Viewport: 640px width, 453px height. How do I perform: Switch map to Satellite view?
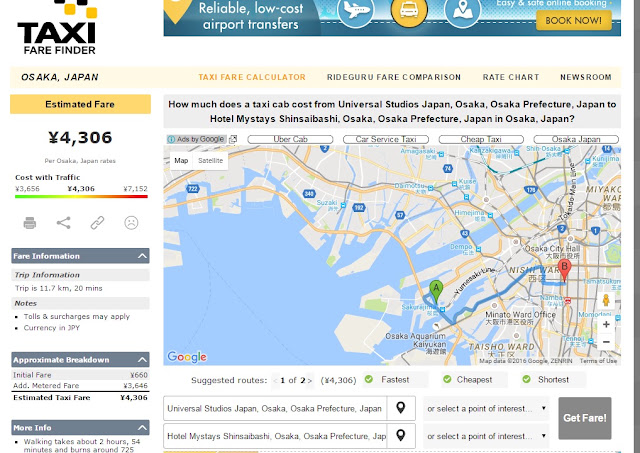coord(211,161)
